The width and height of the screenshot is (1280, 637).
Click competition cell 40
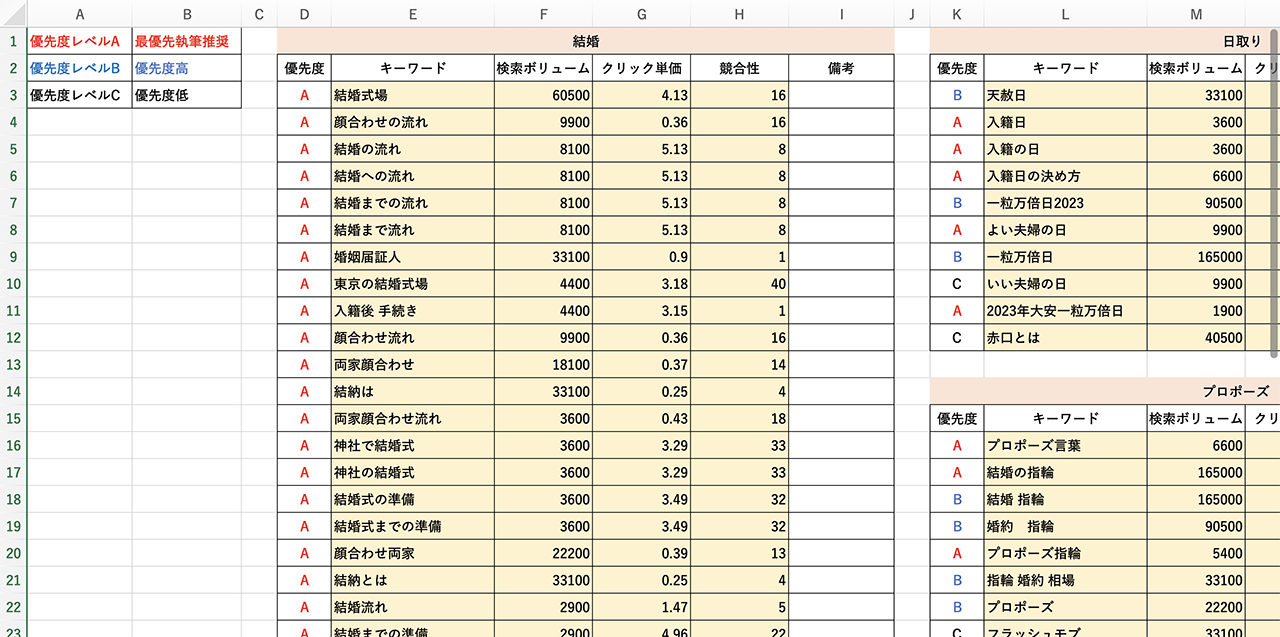[x=739, y=284]
